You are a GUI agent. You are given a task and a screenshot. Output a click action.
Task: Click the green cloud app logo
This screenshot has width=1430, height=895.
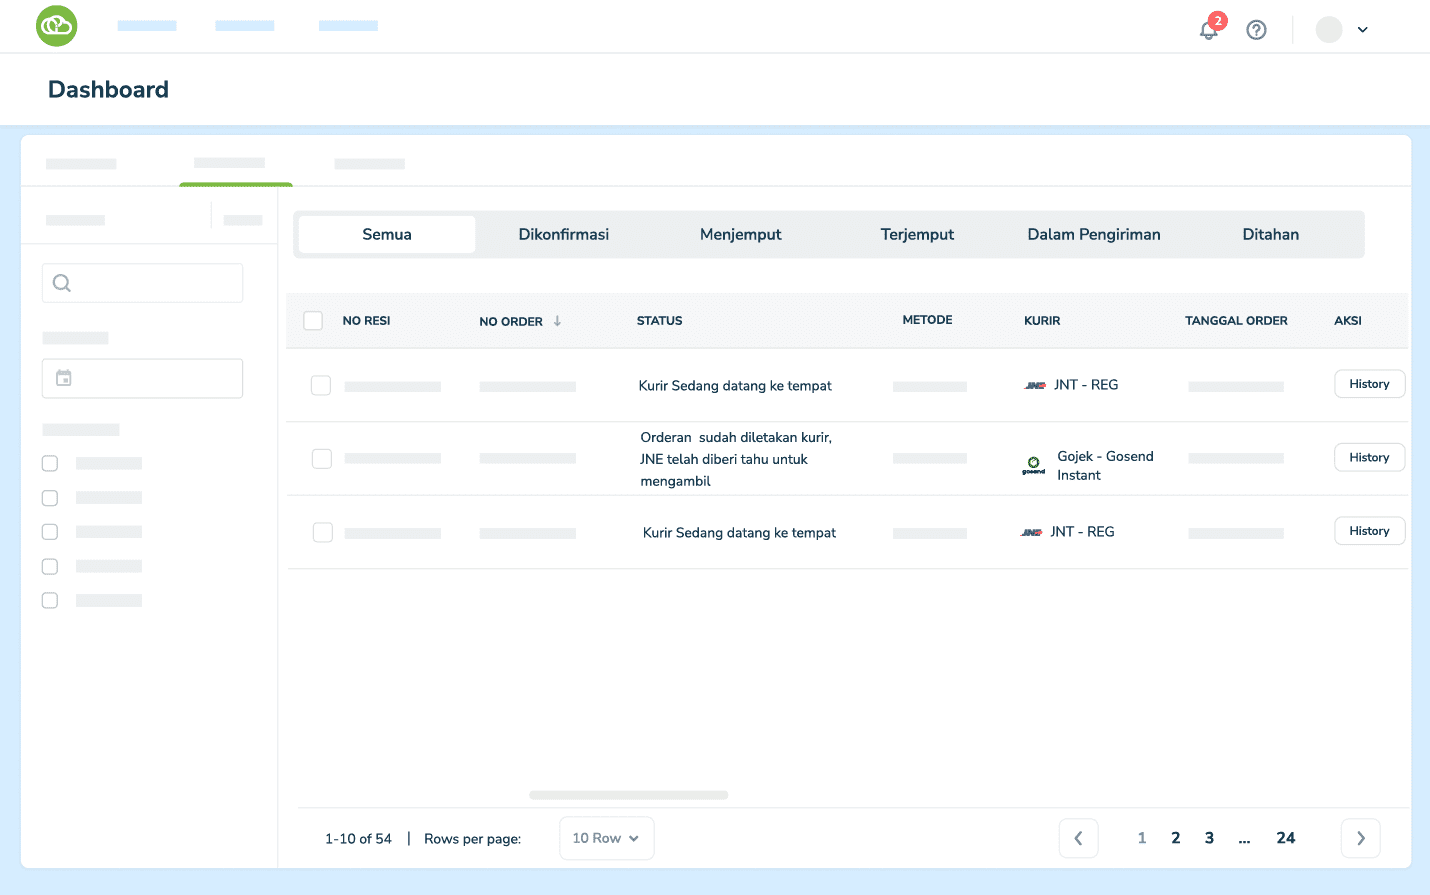point(57,26)
